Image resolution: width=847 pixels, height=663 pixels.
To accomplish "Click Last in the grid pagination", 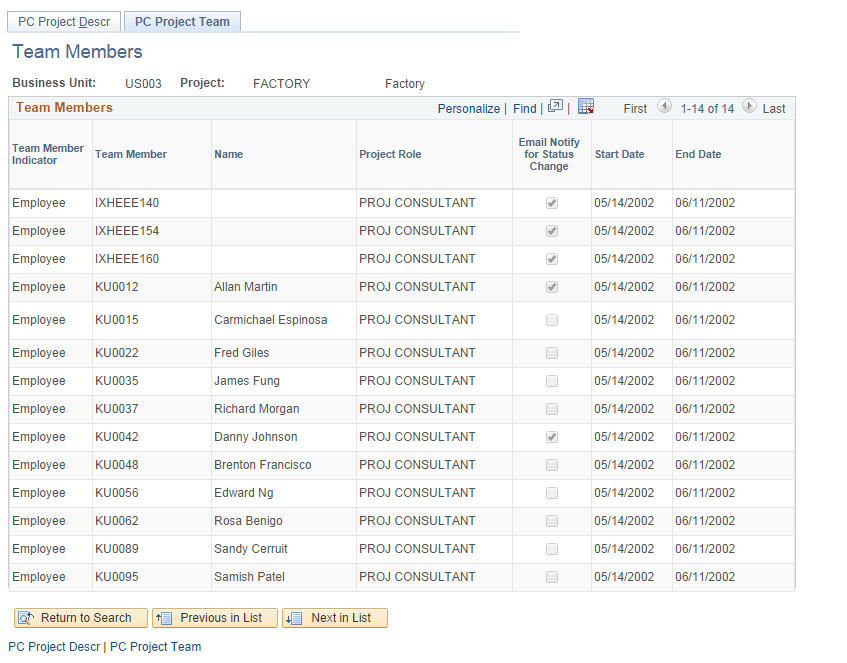I will (x=775, y=107).
